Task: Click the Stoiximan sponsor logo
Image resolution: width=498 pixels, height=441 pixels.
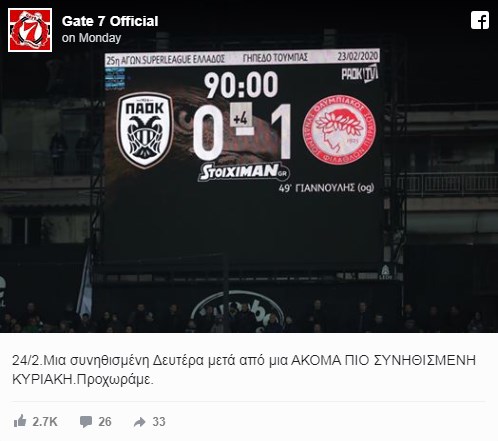Action: [244, 172]
